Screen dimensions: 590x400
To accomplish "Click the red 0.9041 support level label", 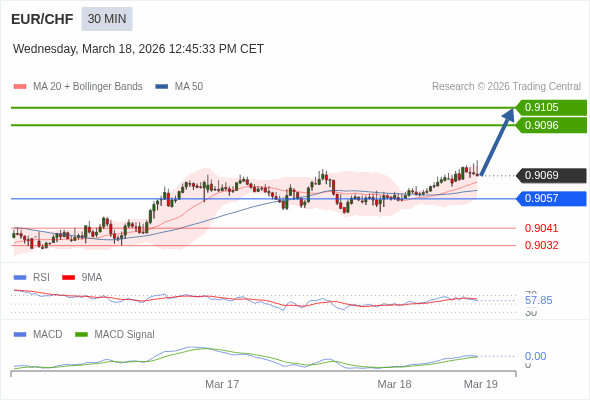I will coord(541,228).
